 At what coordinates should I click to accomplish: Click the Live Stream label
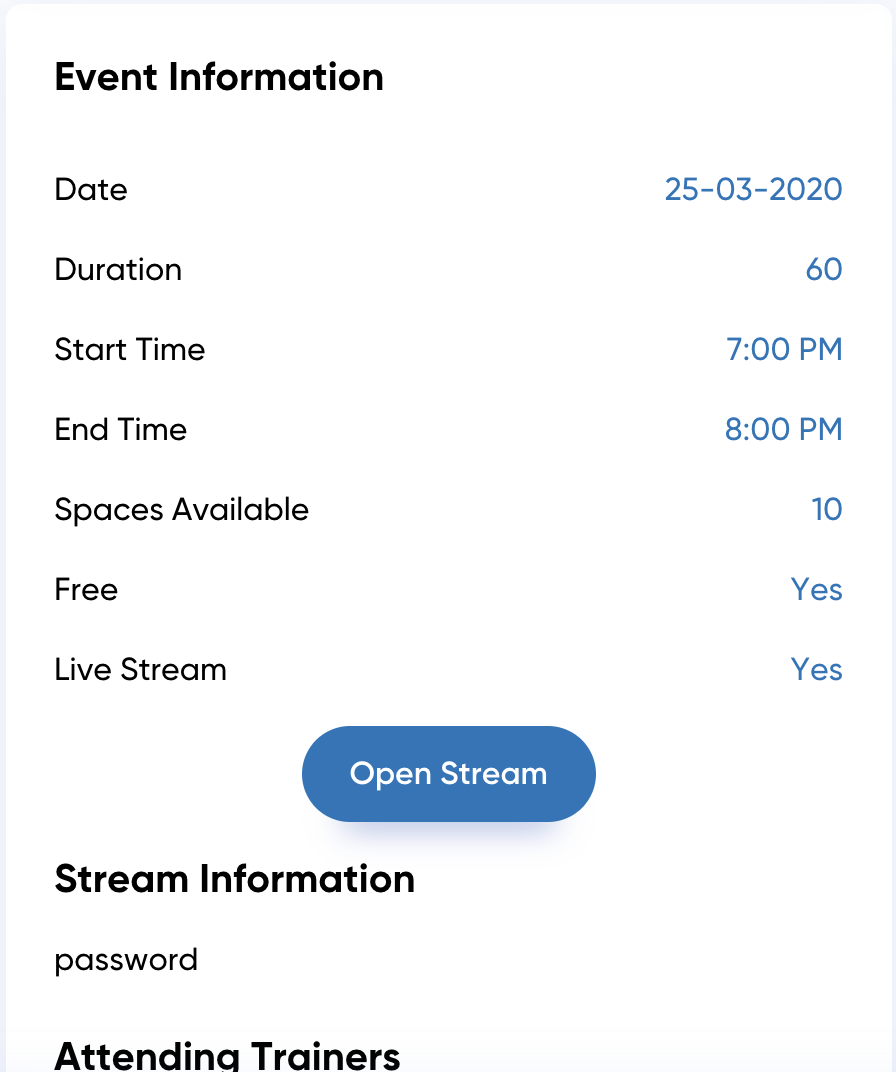point(141,670)
